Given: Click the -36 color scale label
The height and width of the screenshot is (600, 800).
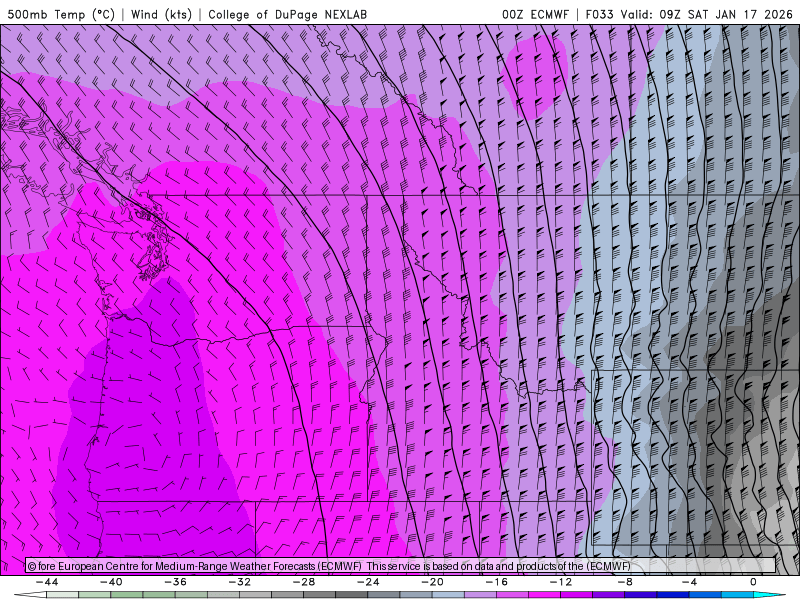Looking at the screenshot, I should [175, 582].
